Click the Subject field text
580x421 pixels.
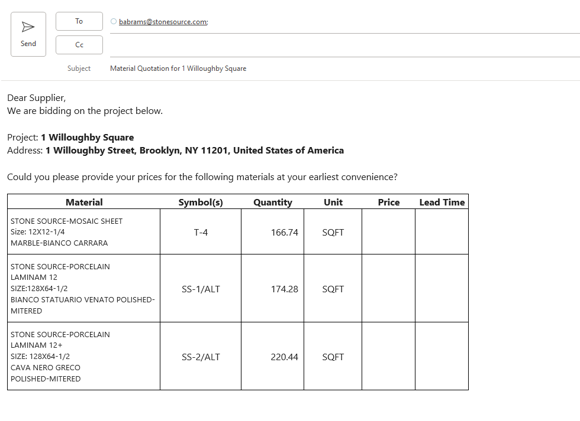178,68
